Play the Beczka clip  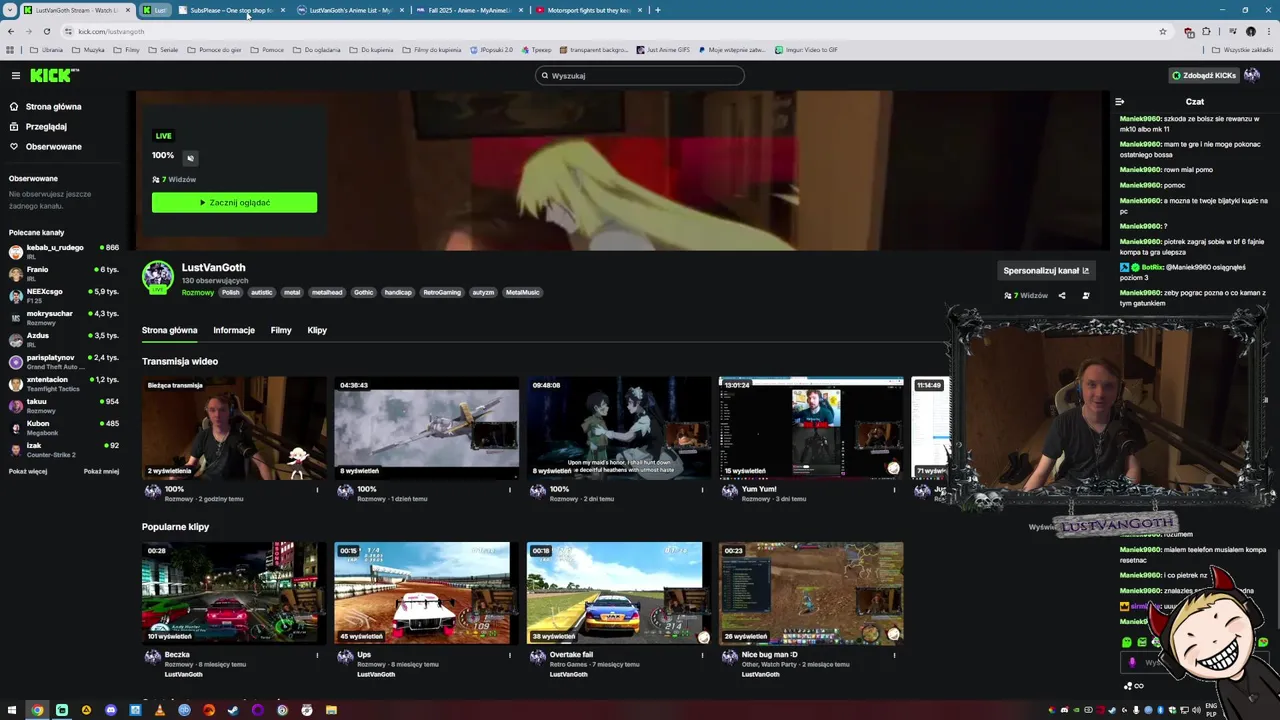[x=234, y=593]
